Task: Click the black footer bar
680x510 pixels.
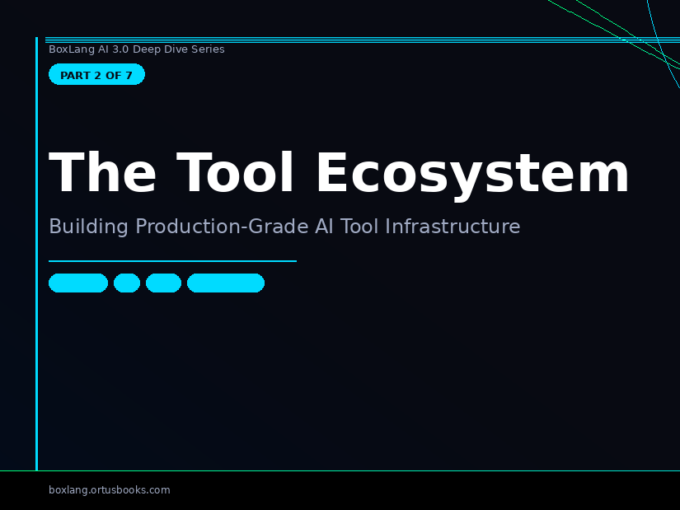Action: (400, 491)
